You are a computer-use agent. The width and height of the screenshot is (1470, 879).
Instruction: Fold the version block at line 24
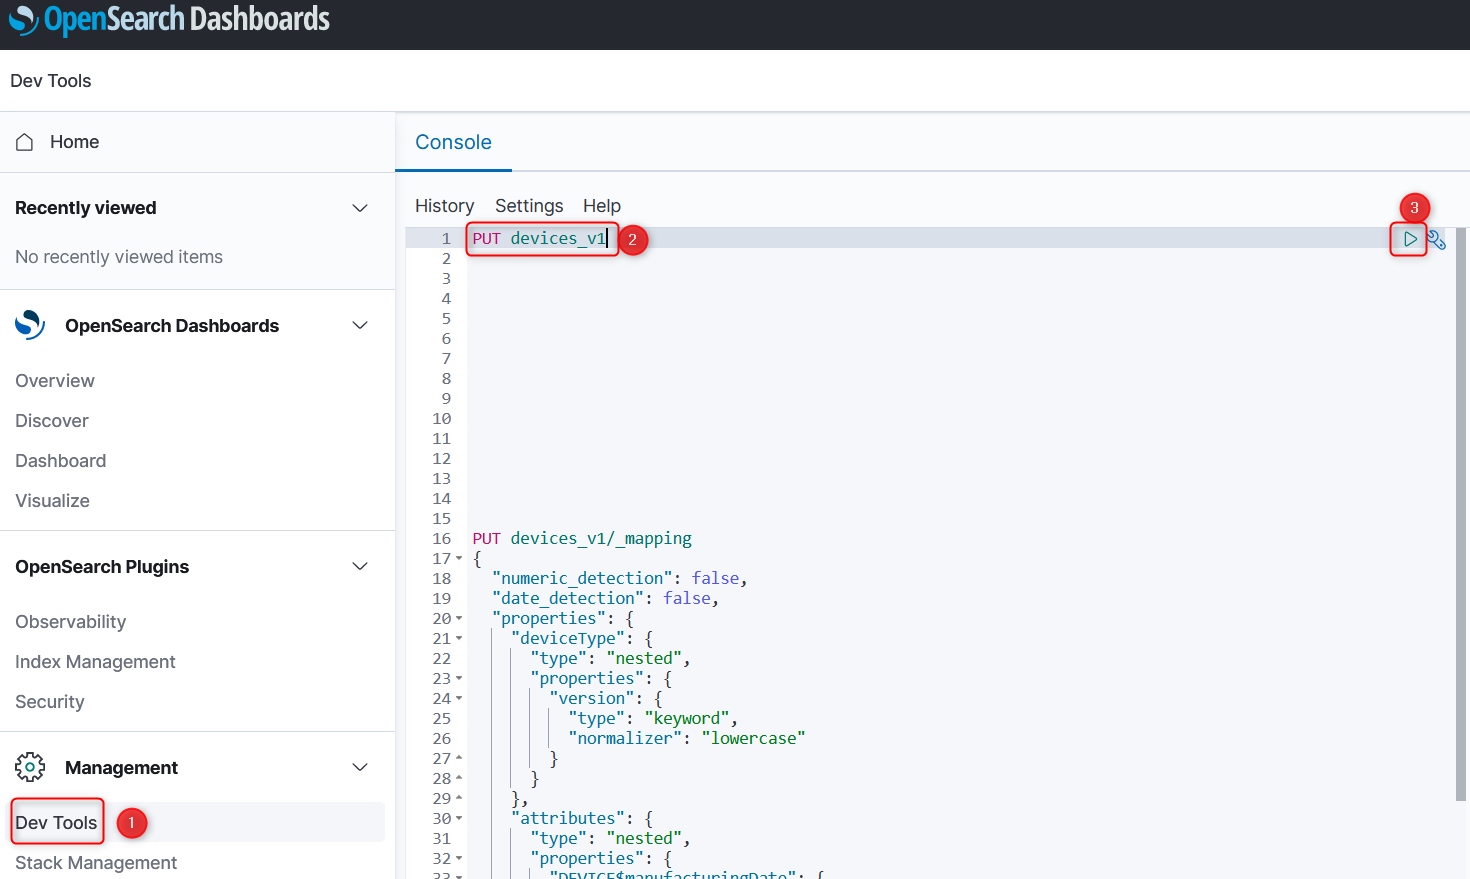click(x=459, y=698)
